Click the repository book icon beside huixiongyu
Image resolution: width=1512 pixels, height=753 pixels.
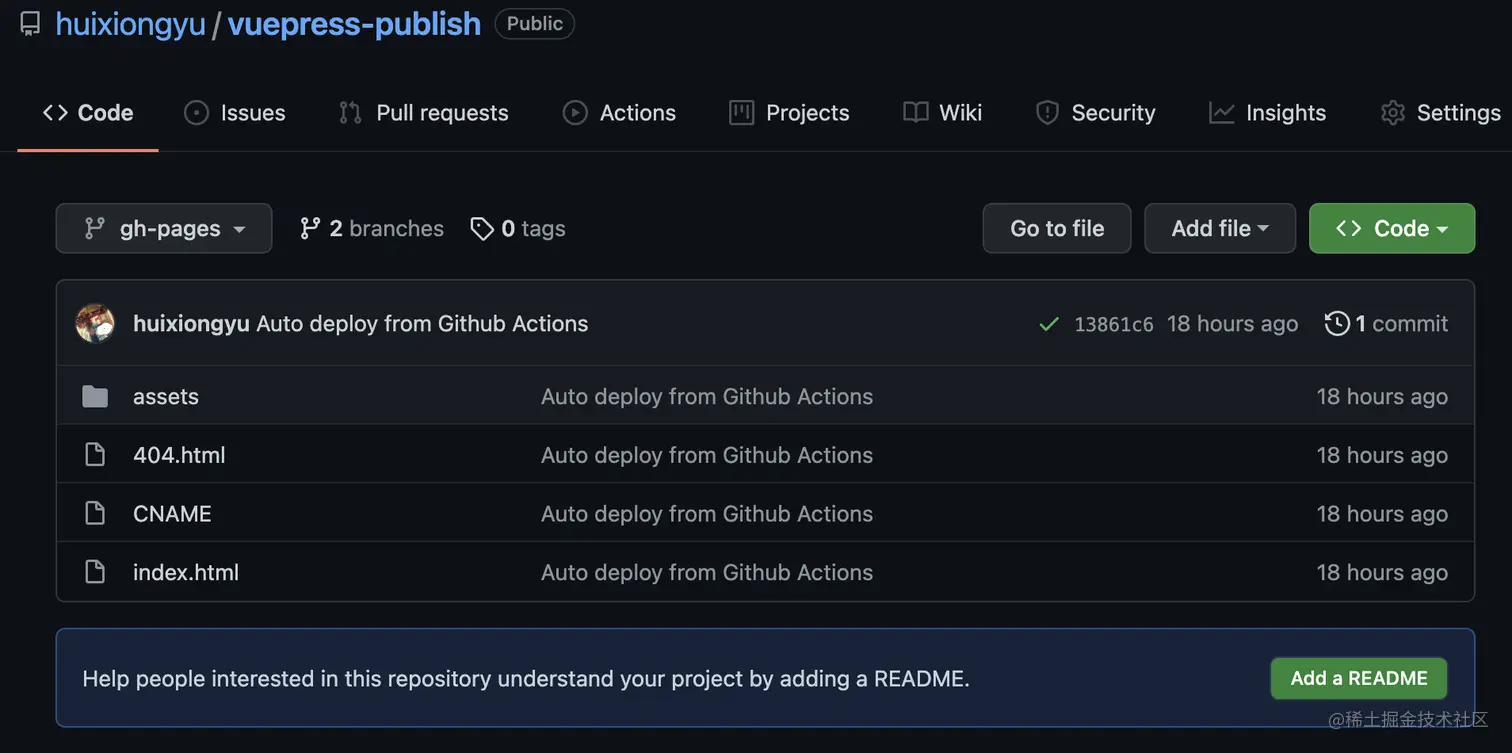click(31, 24)
